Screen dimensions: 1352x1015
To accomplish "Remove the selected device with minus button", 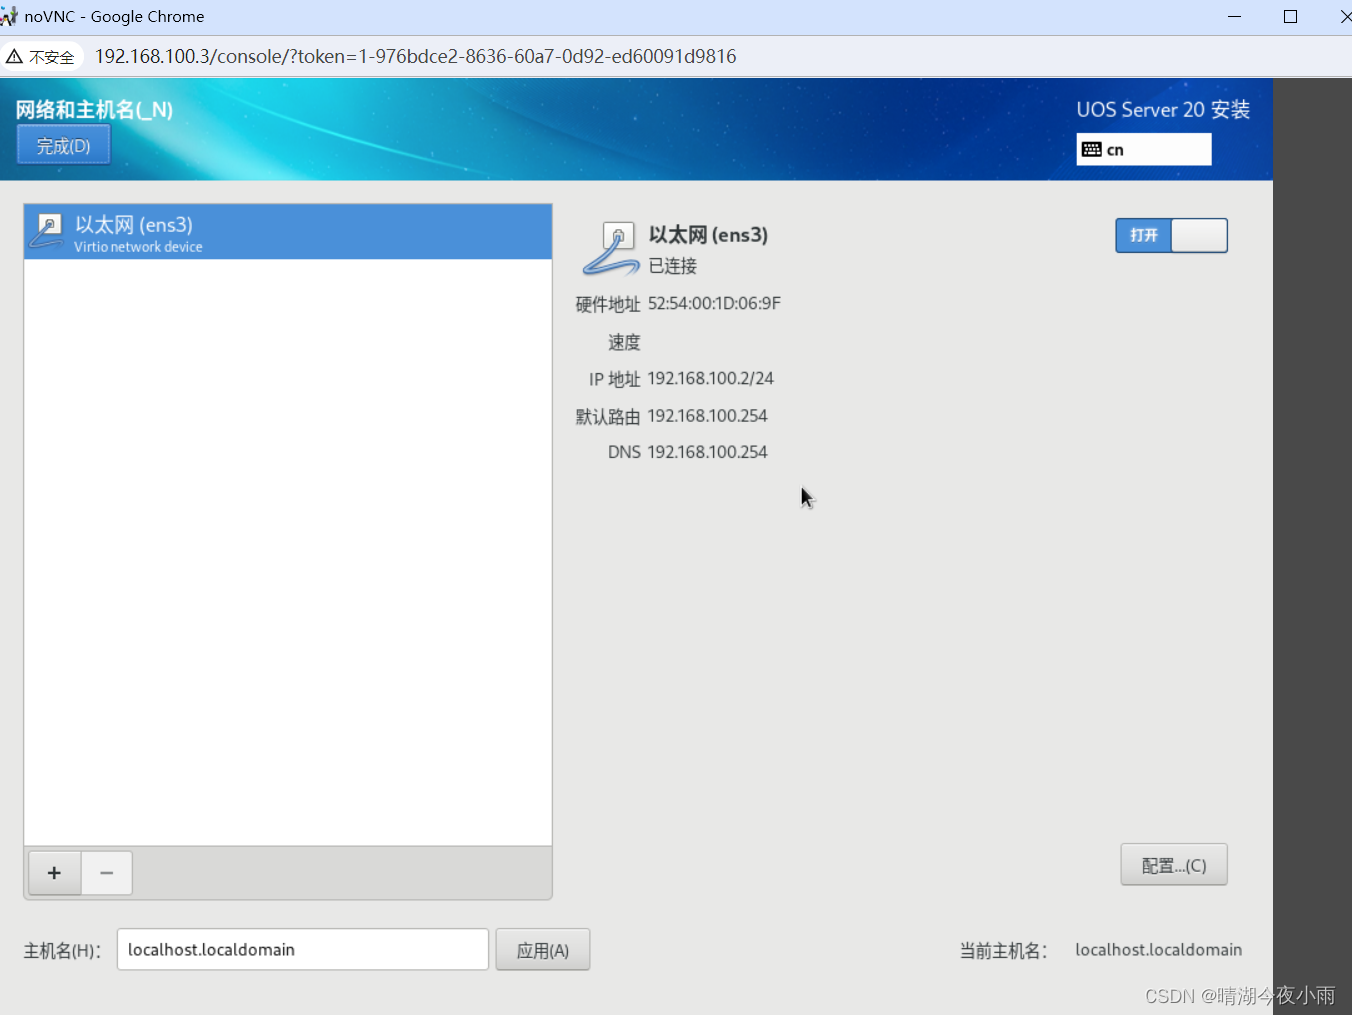I will point(107,873).
